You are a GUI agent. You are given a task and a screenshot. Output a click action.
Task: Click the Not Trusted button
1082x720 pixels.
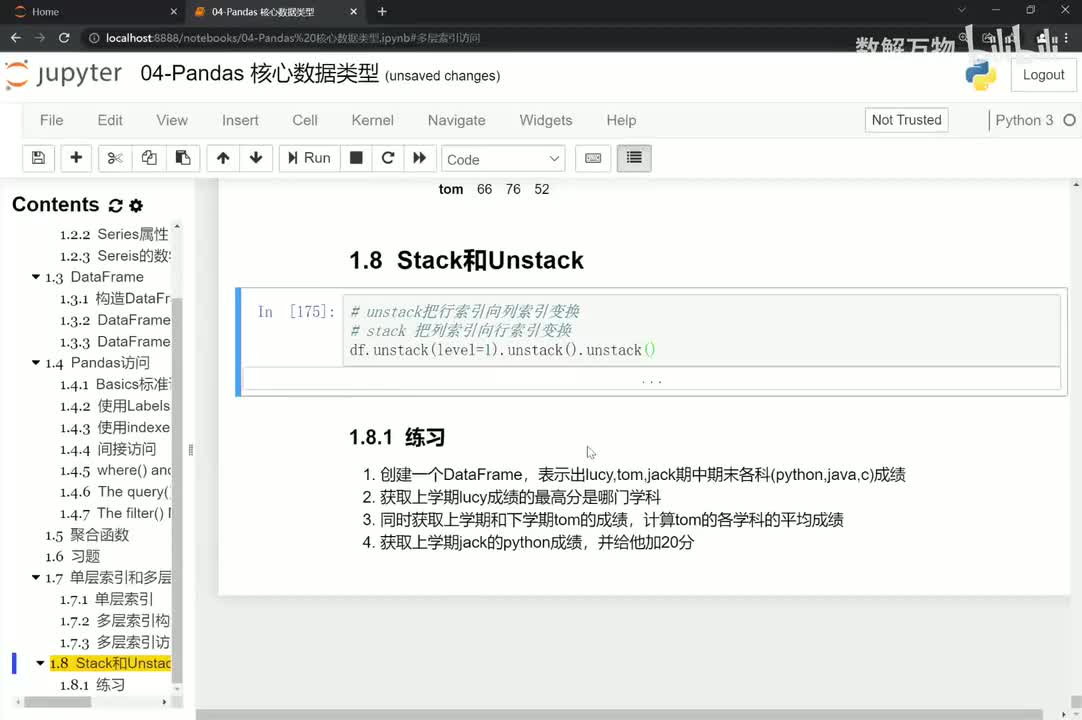tap(906, 120)
